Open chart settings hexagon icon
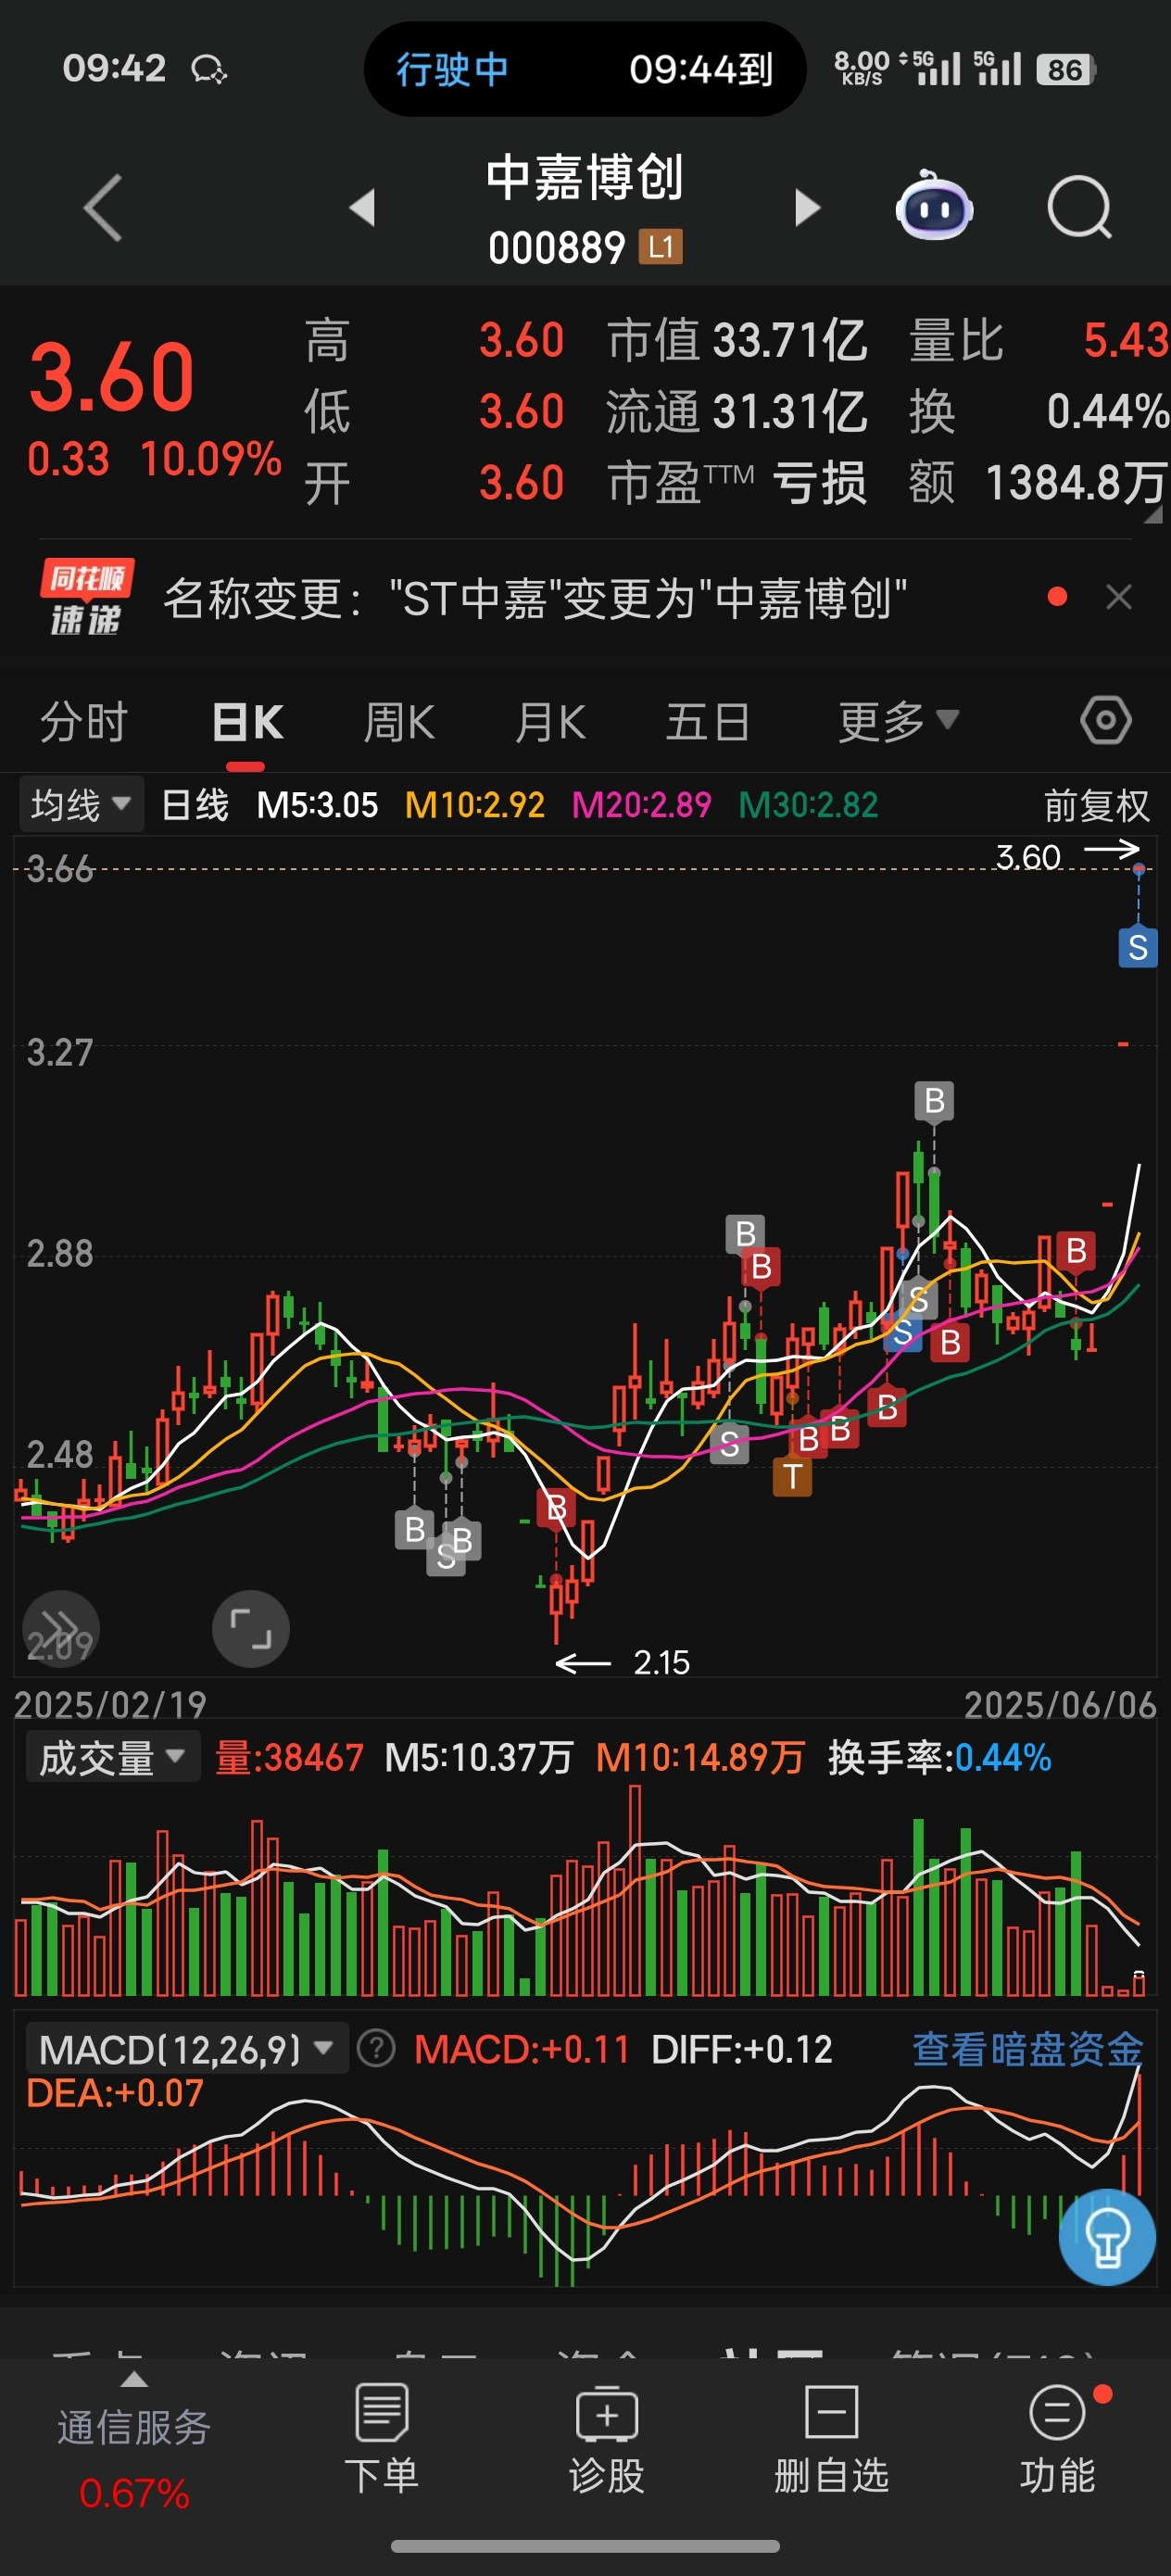Screen dimensions: 1171x2576 (1106, 720)
